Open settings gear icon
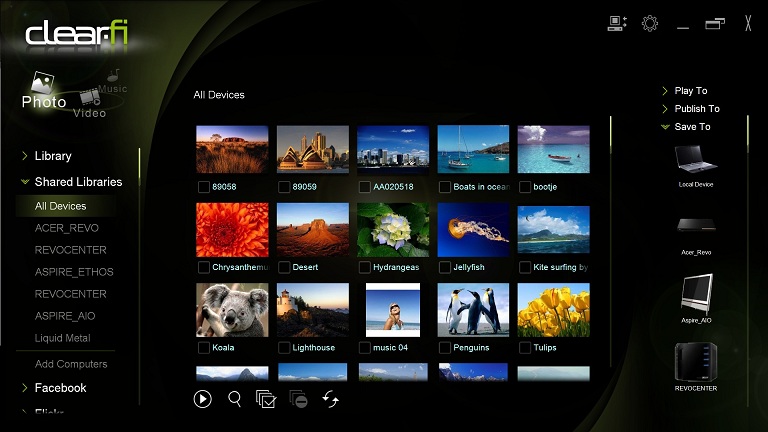768x432 pixels. tap(650, 23)
